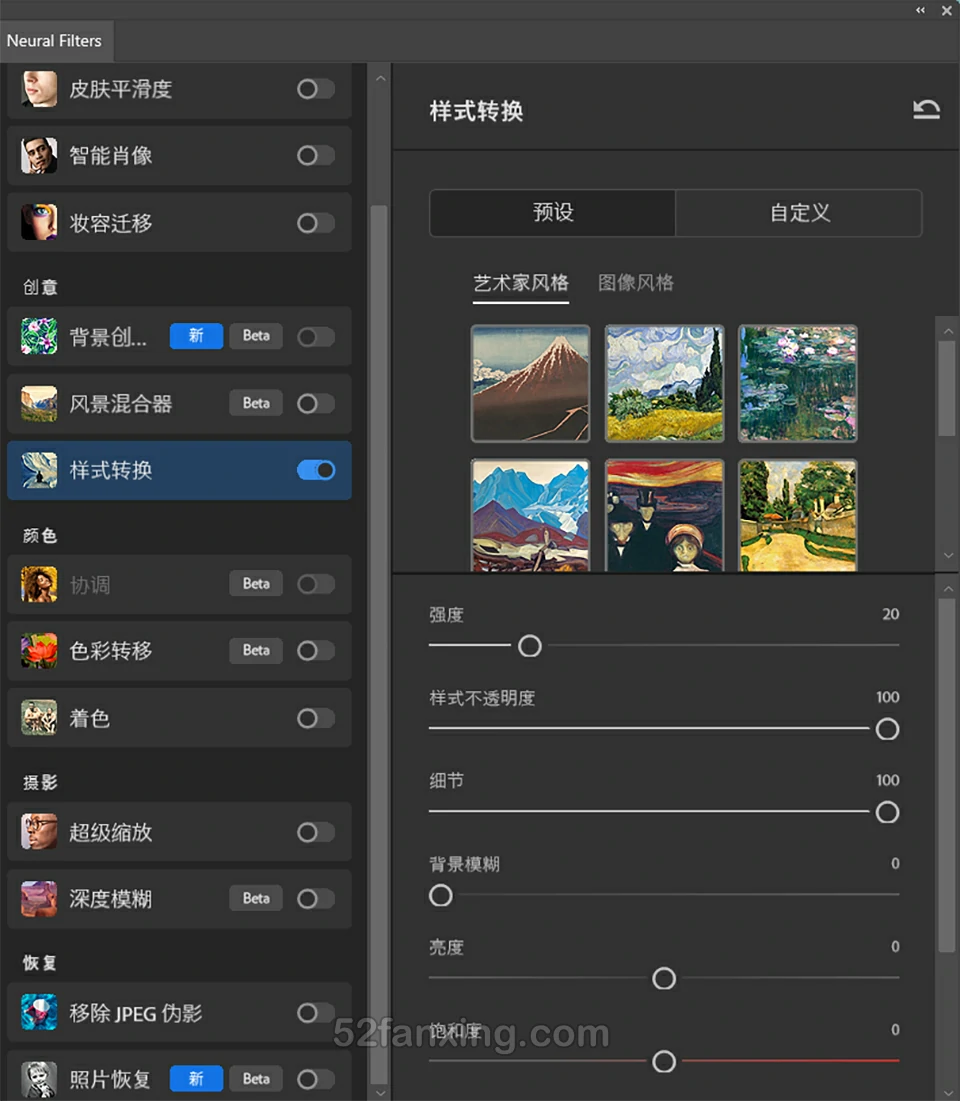Click the filter list scroll-up arrow

point(380,79)
